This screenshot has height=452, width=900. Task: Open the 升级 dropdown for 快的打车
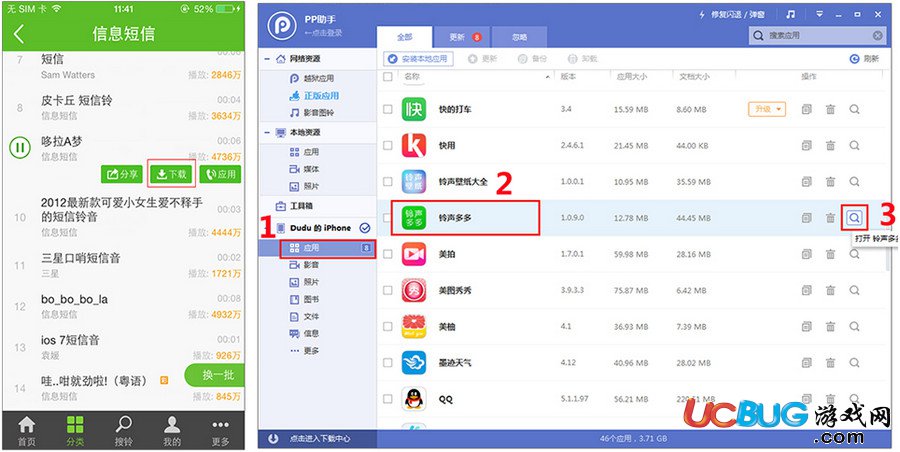click(767, 109)
